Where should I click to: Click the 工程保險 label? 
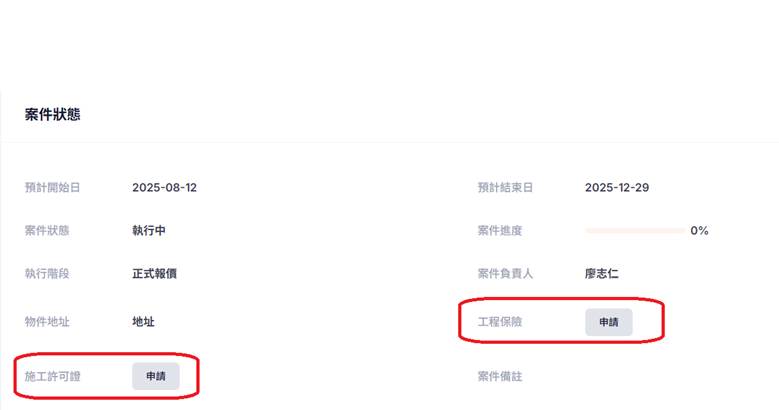(499, 322)
